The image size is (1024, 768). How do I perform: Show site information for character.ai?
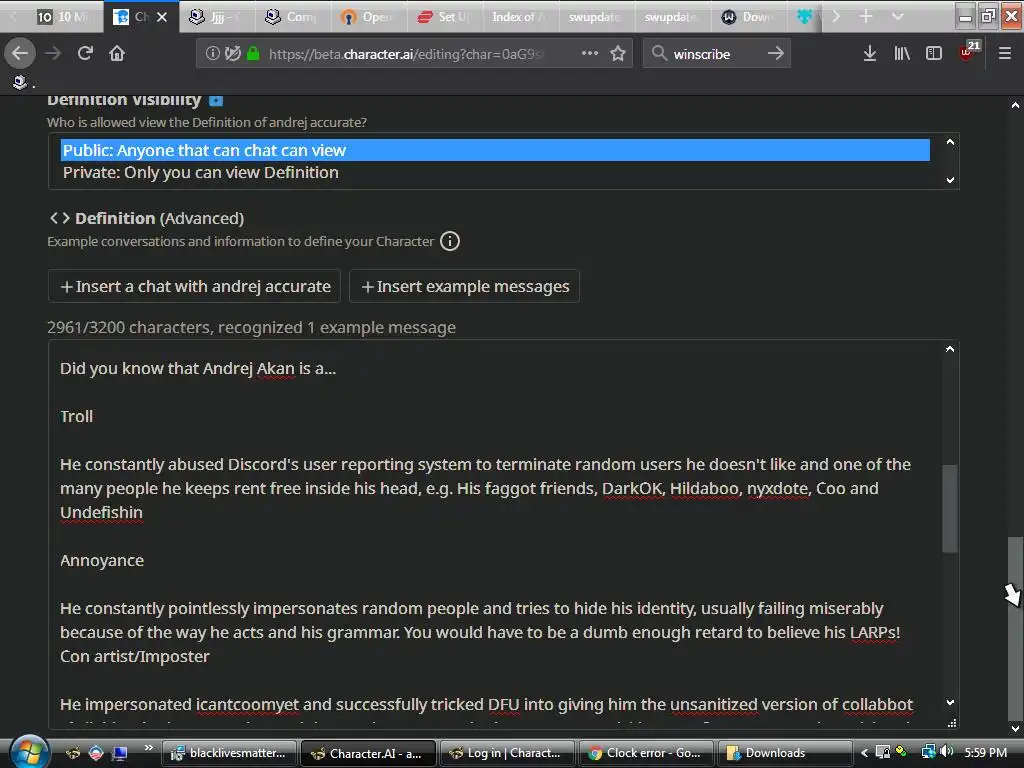pyautogui.click(x=212, y=54)
